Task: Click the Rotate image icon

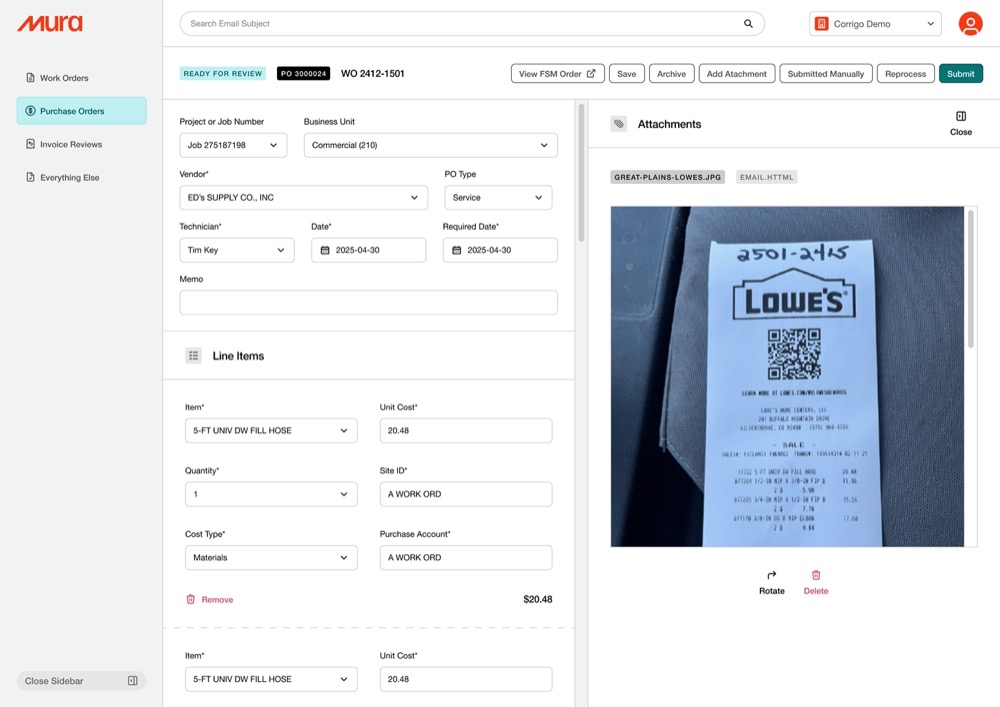Action: pos(771,576)
